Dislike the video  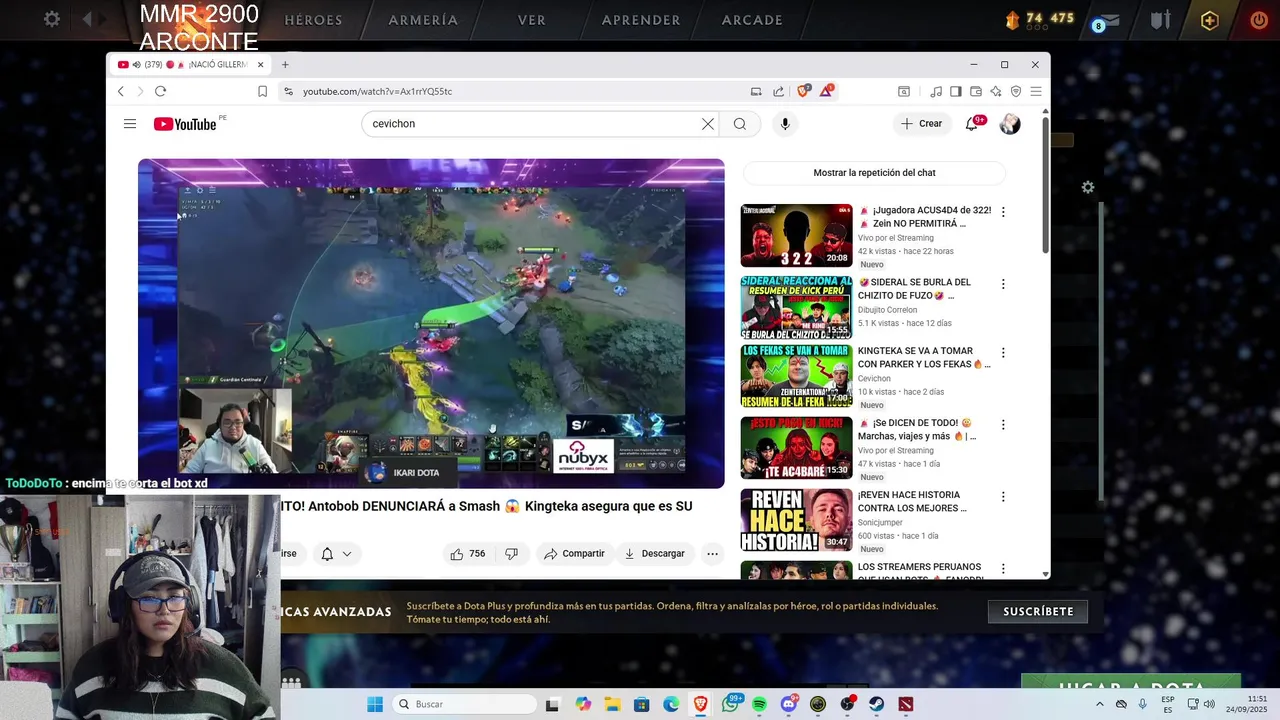click(511, 554)
